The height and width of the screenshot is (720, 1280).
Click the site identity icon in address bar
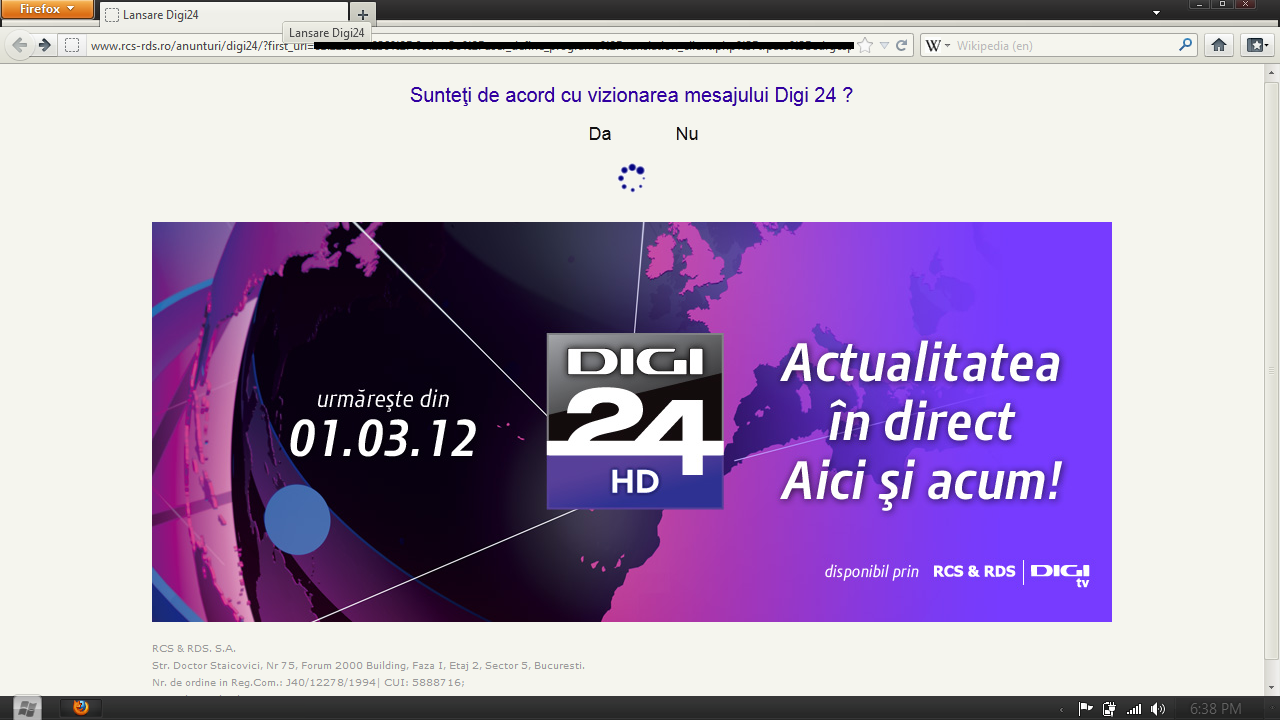click(71, 45)
